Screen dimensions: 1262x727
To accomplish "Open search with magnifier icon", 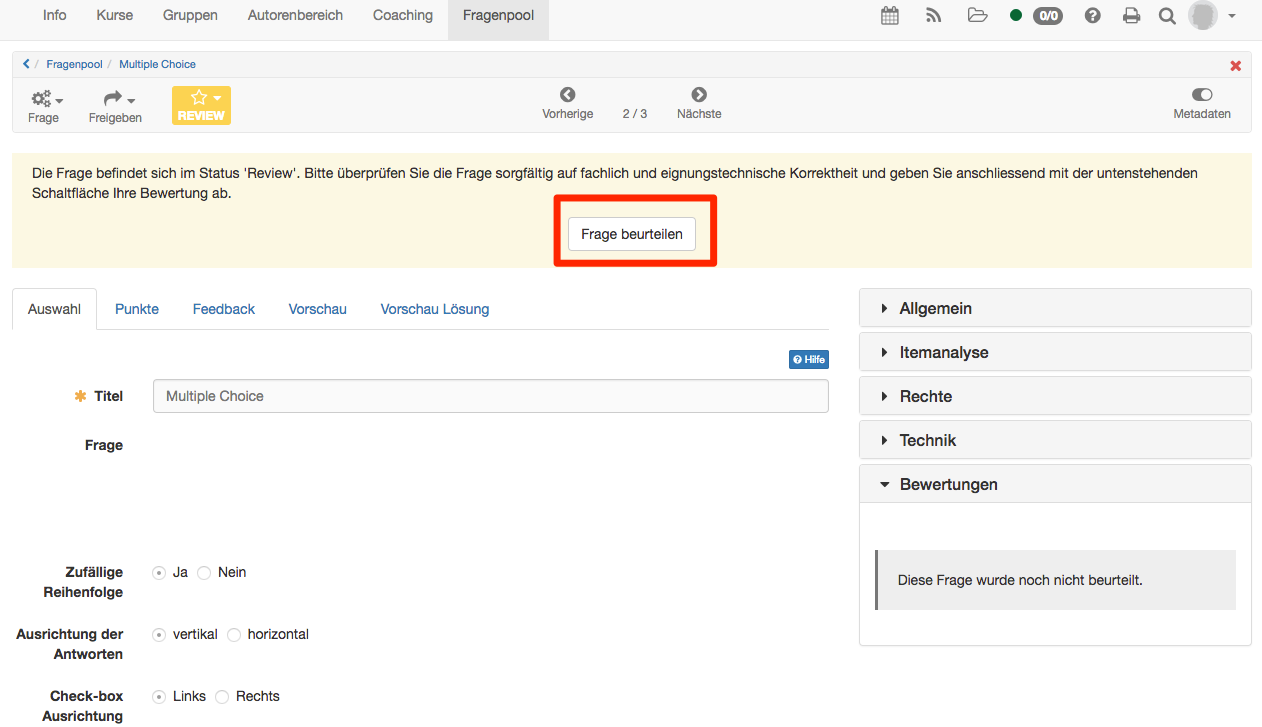I will 1167,16.
